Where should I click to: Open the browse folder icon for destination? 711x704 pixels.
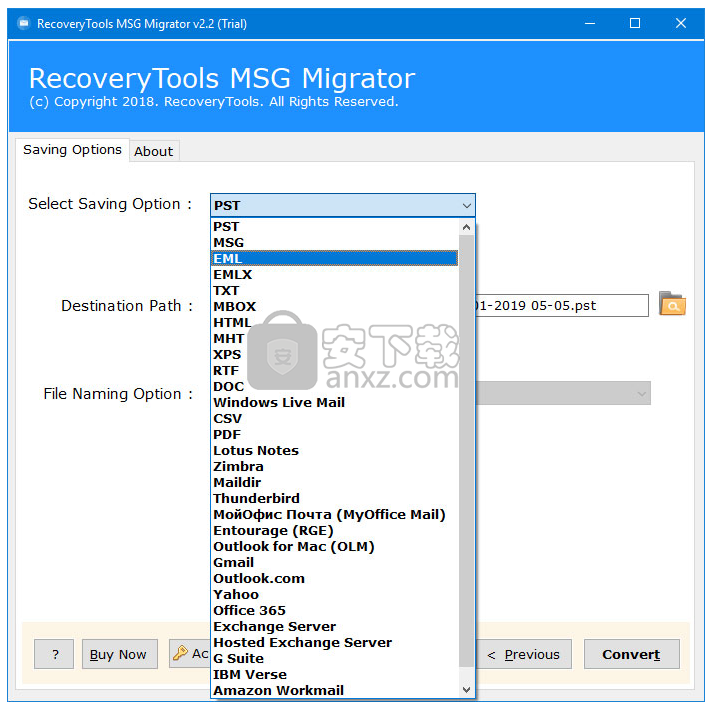click(x=672, y=304)
